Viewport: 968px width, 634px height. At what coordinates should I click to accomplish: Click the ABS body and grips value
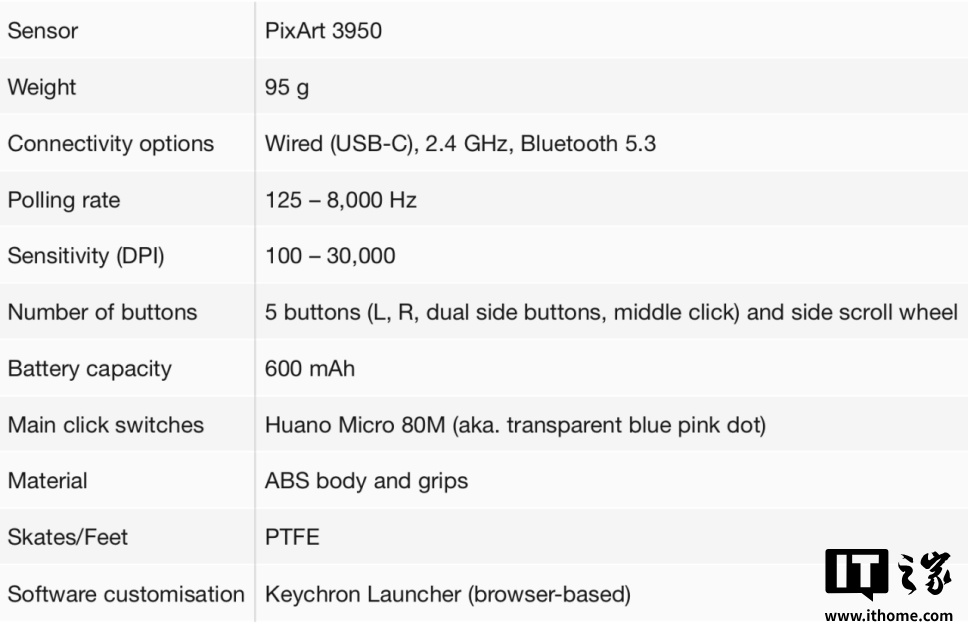(x=366, y=481)
